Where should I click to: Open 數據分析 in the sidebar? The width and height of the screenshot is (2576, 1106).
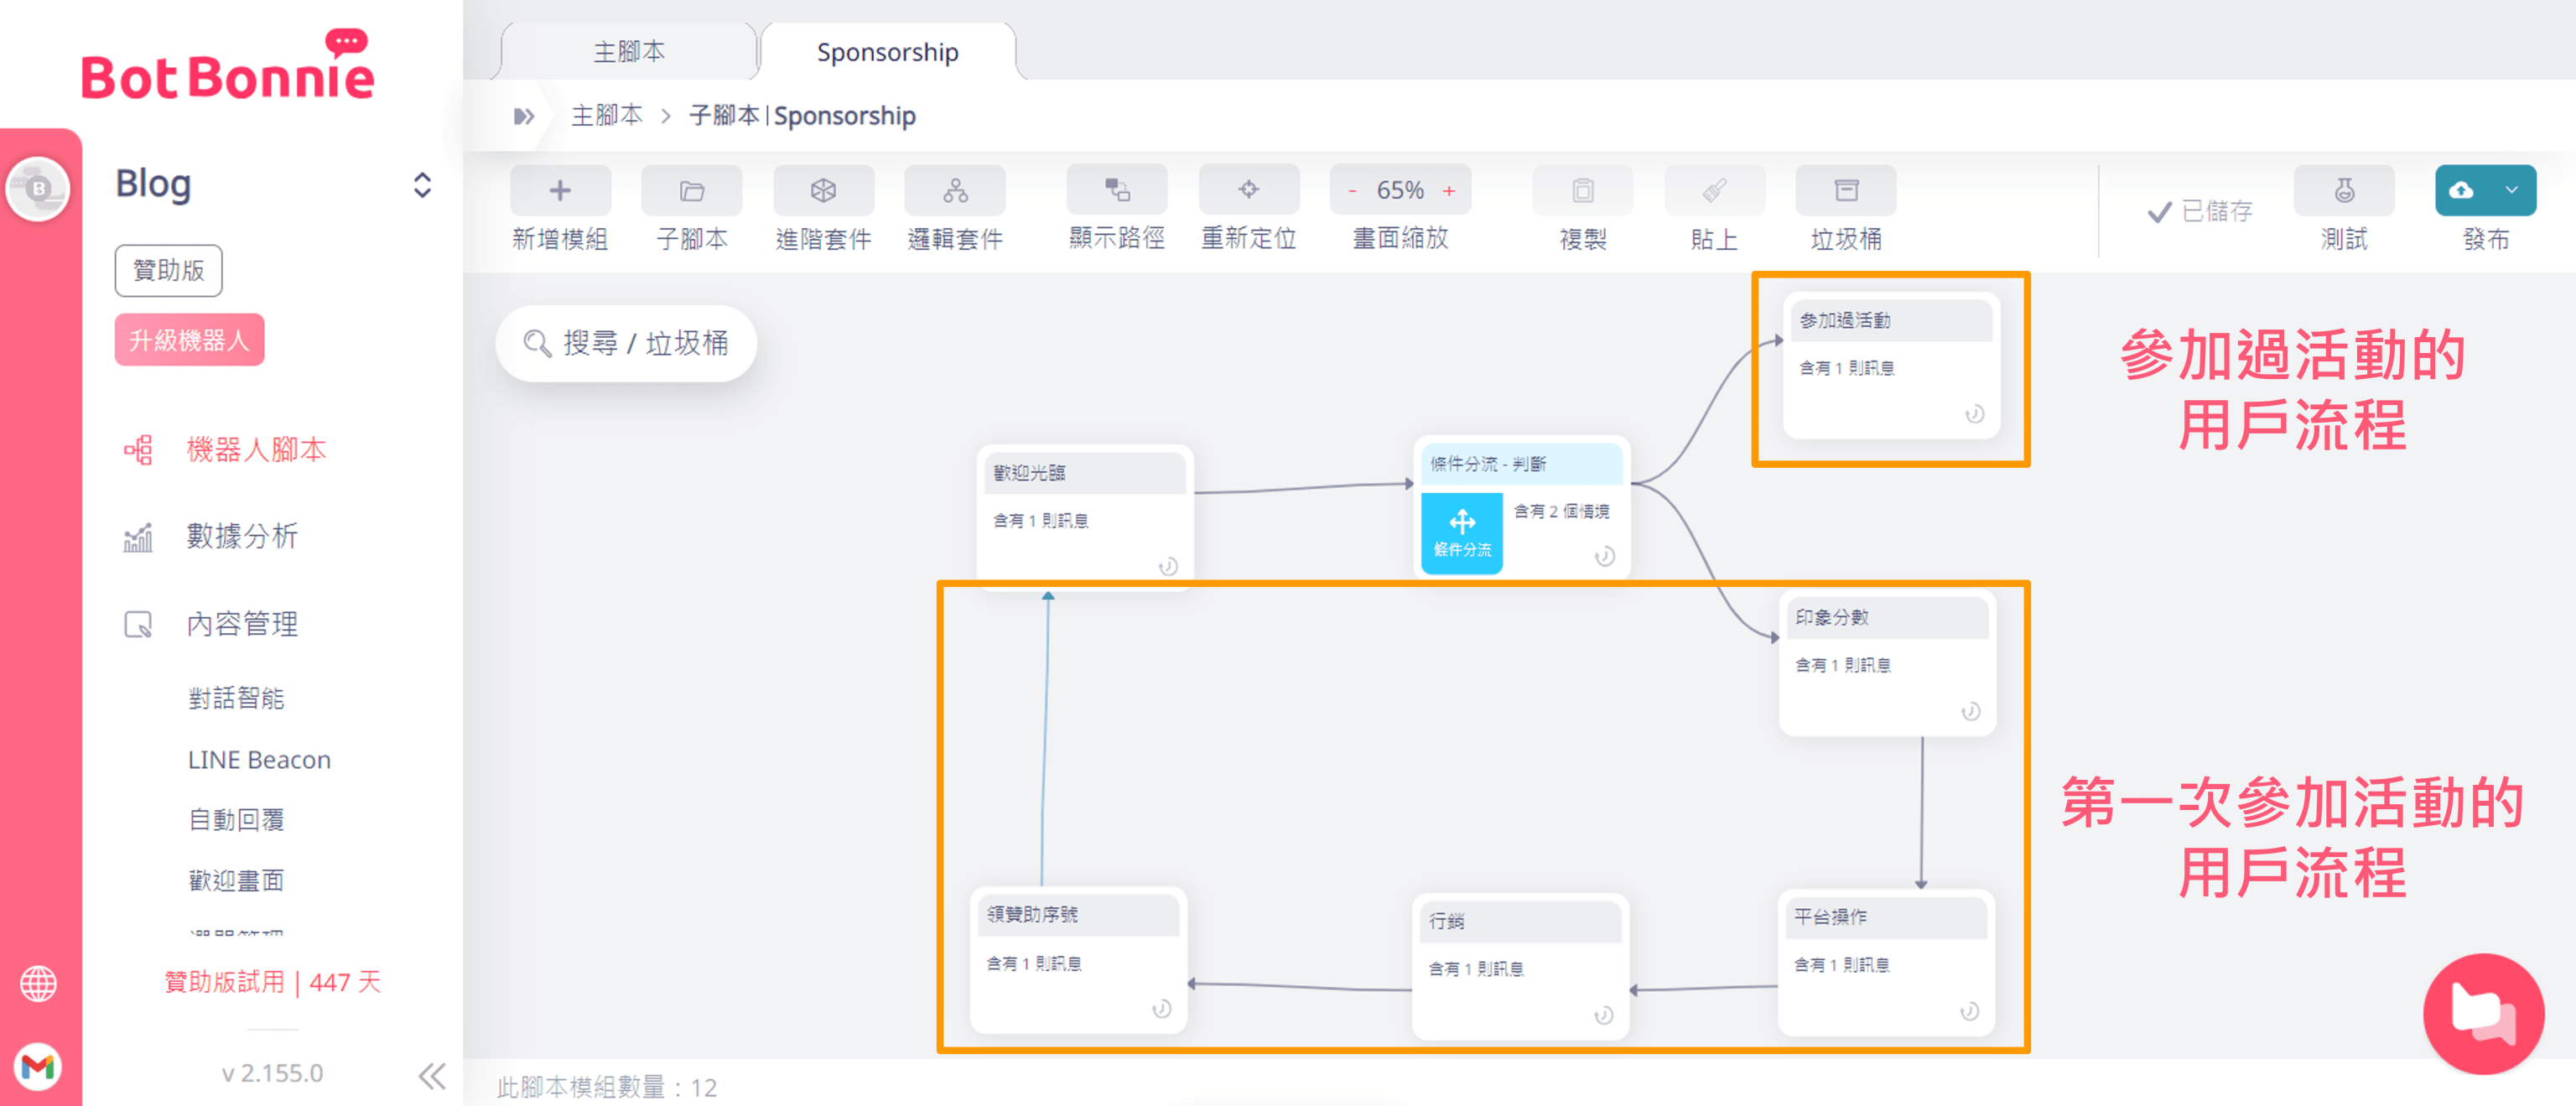pyautogui.click(x=242, y=536)
